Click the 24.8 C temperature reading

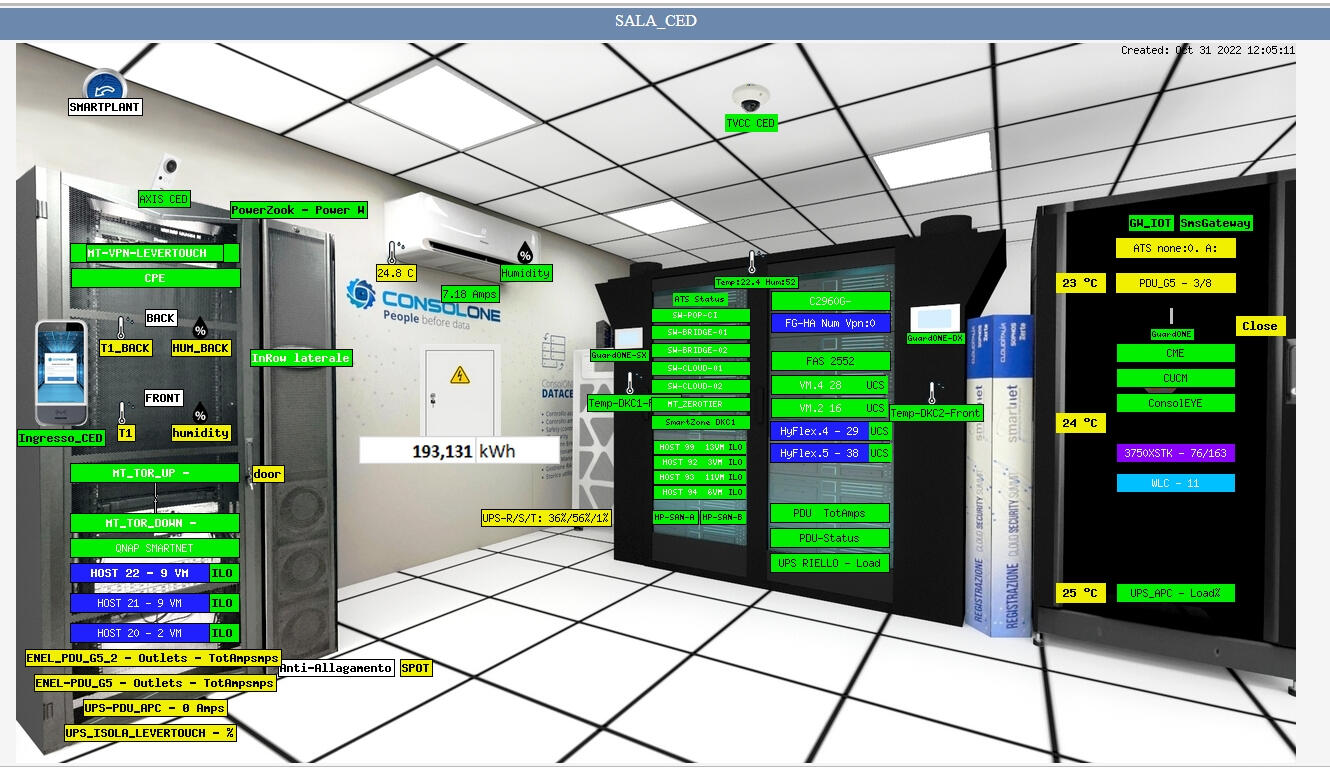point(396,273)
